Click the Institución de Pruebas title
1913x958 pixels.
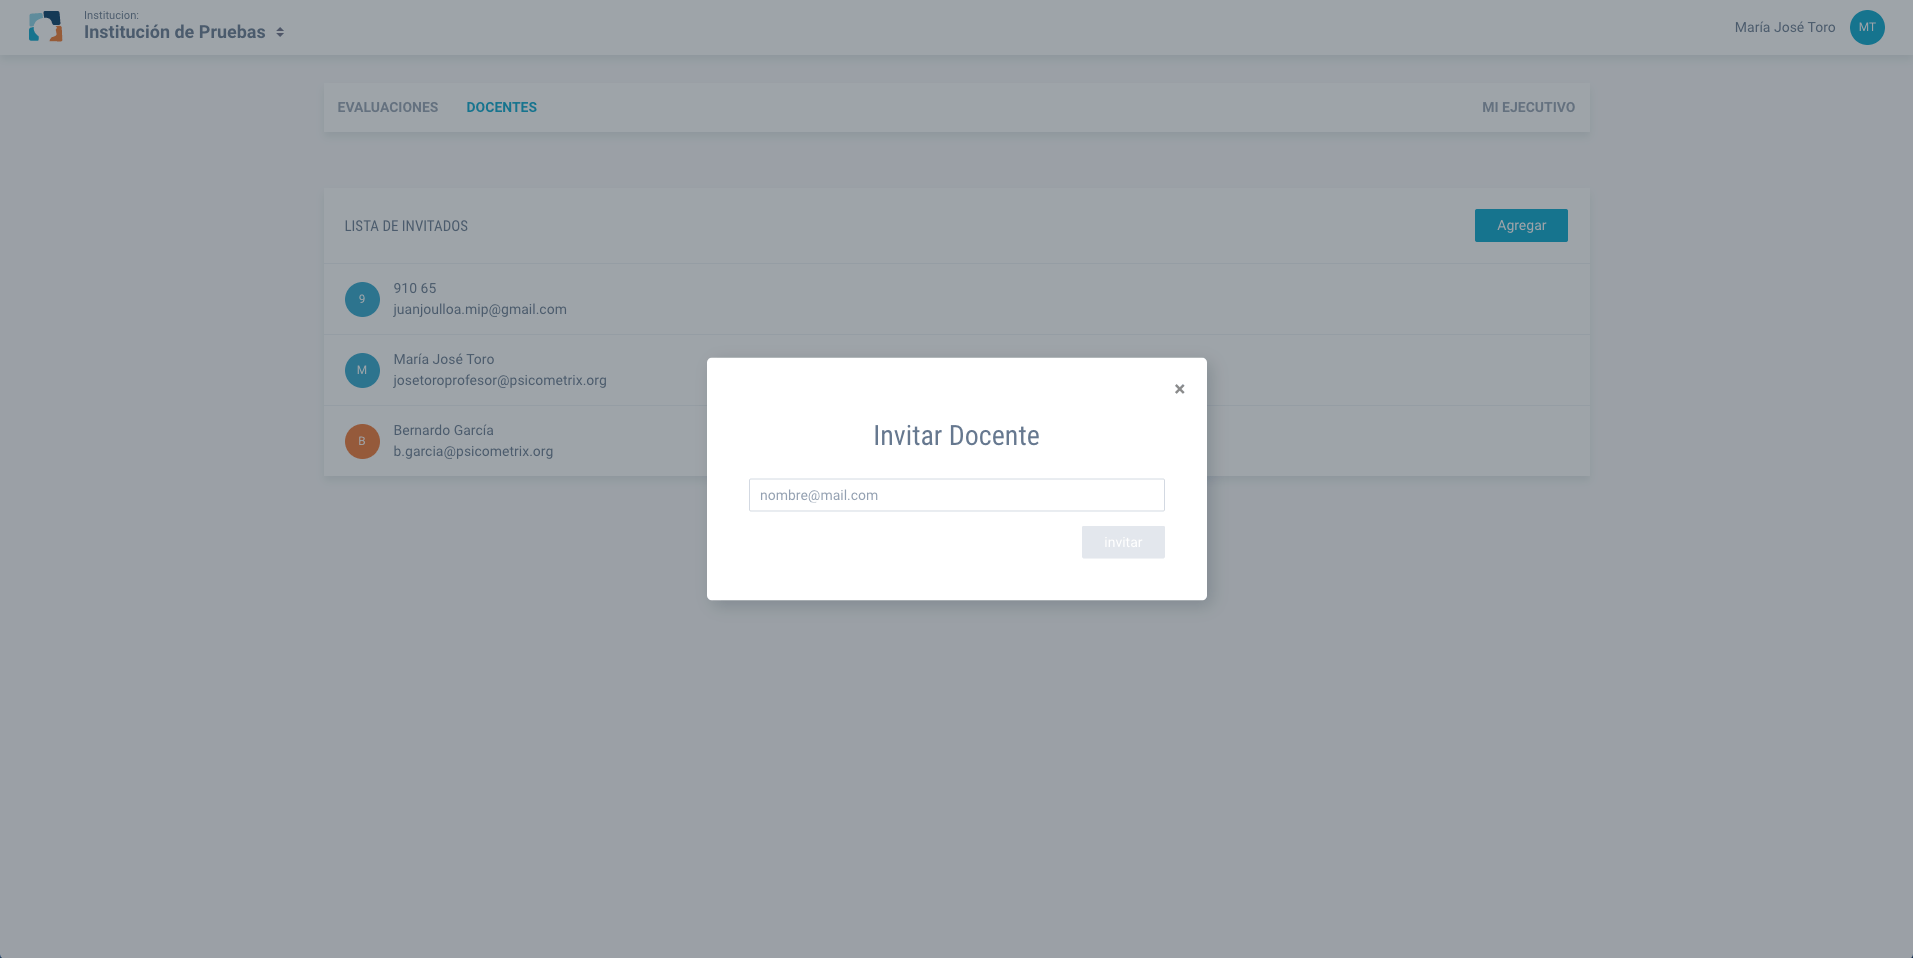click(174, 32)
